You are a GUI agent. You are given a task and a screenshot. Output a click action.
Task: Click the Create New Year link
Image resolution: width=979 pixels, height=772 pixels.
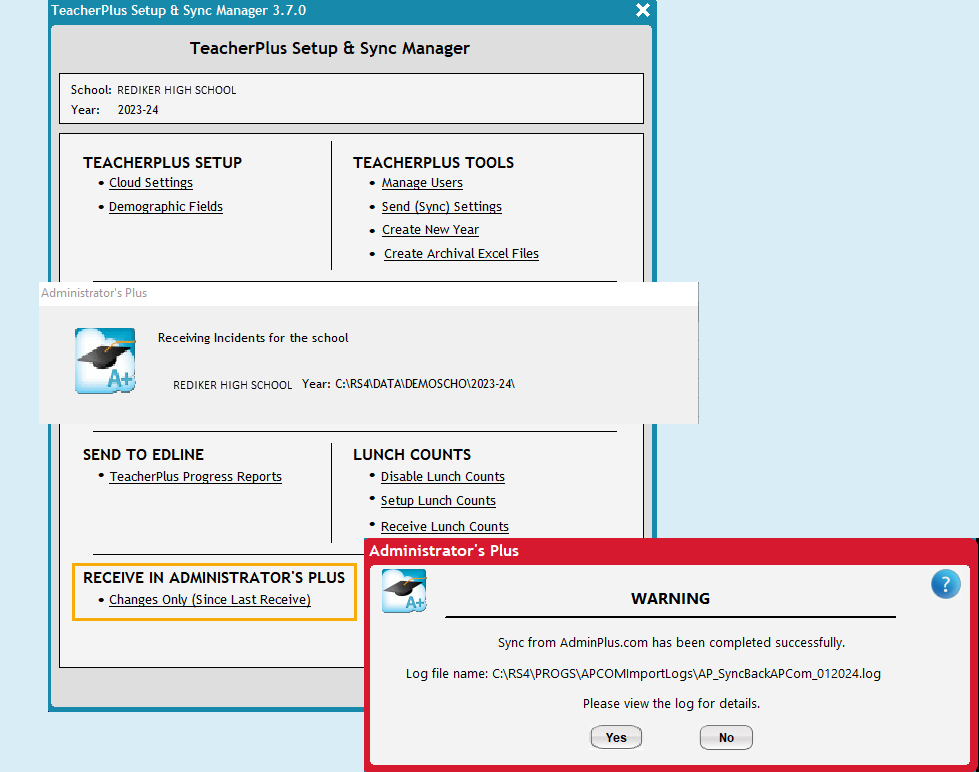(430, 229)
